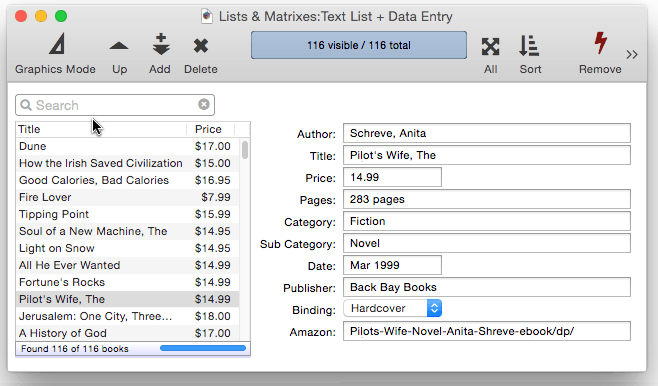Sort list by Title column header
This screenshot has width=658, height=386.
(x=101, y=129)
